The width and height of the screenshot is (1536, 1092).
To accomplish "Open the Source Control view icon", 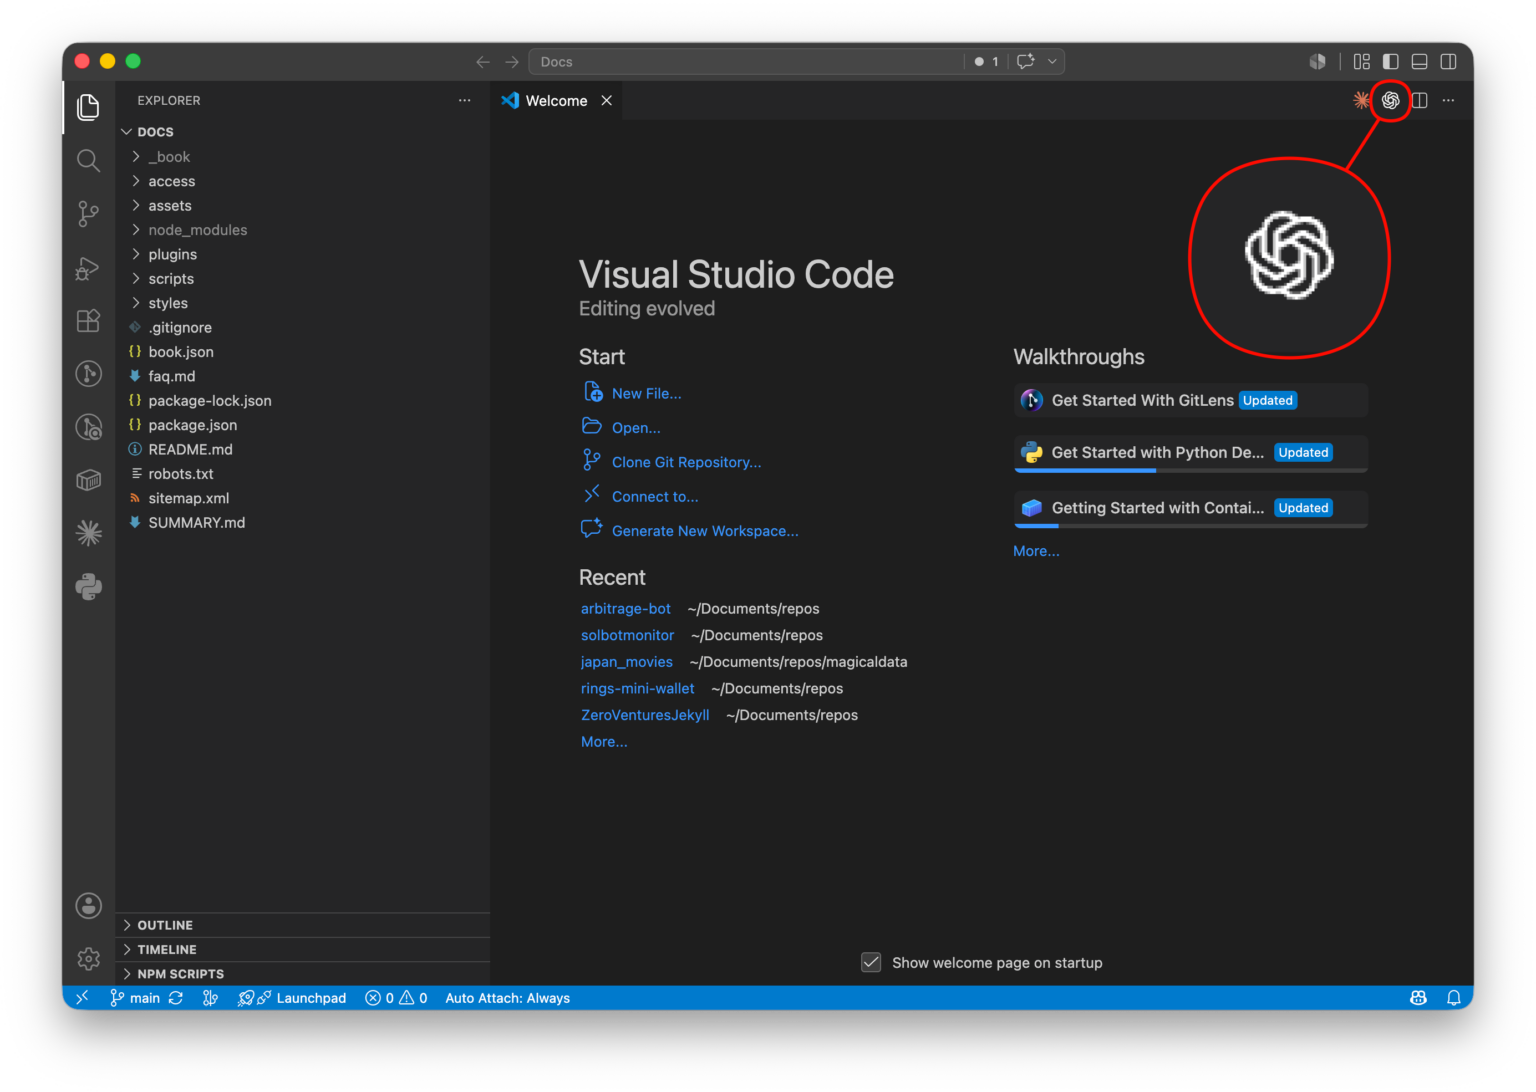I will coord(88,213).
